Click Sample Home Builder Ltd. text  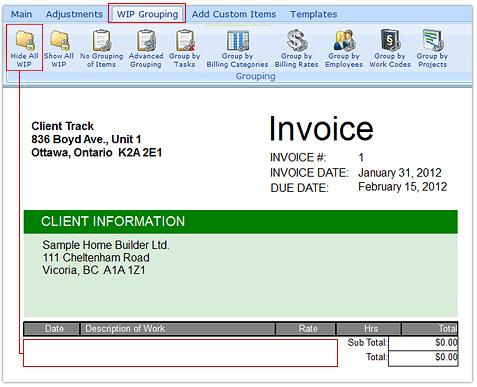point(106,245)
